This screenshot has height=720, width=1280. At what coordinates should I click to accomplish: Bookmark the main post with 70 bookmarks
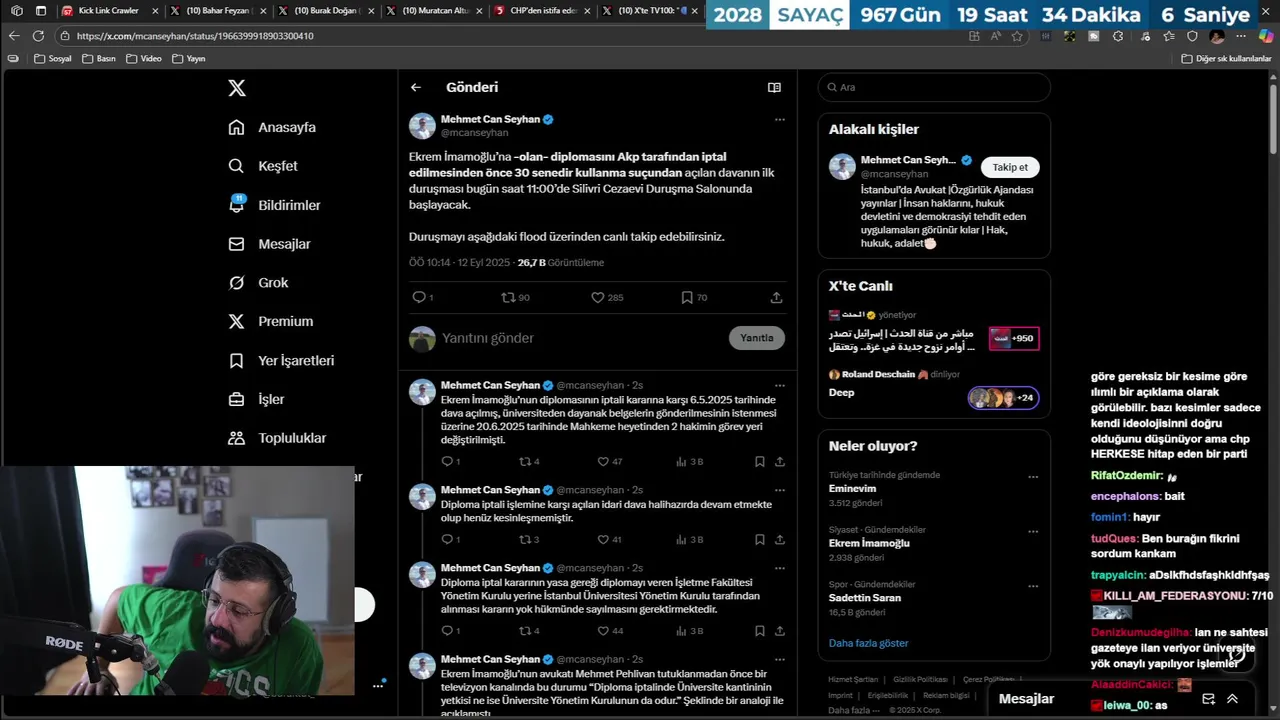coord(694,297)
